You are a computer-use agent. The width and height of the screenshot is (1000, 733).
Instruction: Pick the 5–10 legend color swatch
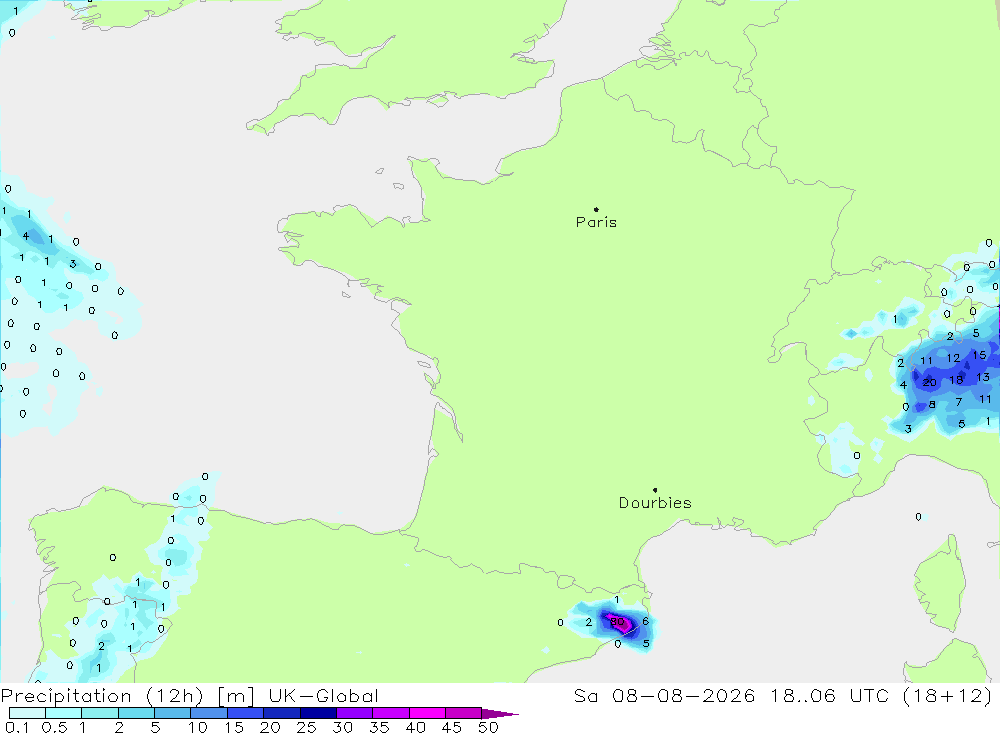172,713
